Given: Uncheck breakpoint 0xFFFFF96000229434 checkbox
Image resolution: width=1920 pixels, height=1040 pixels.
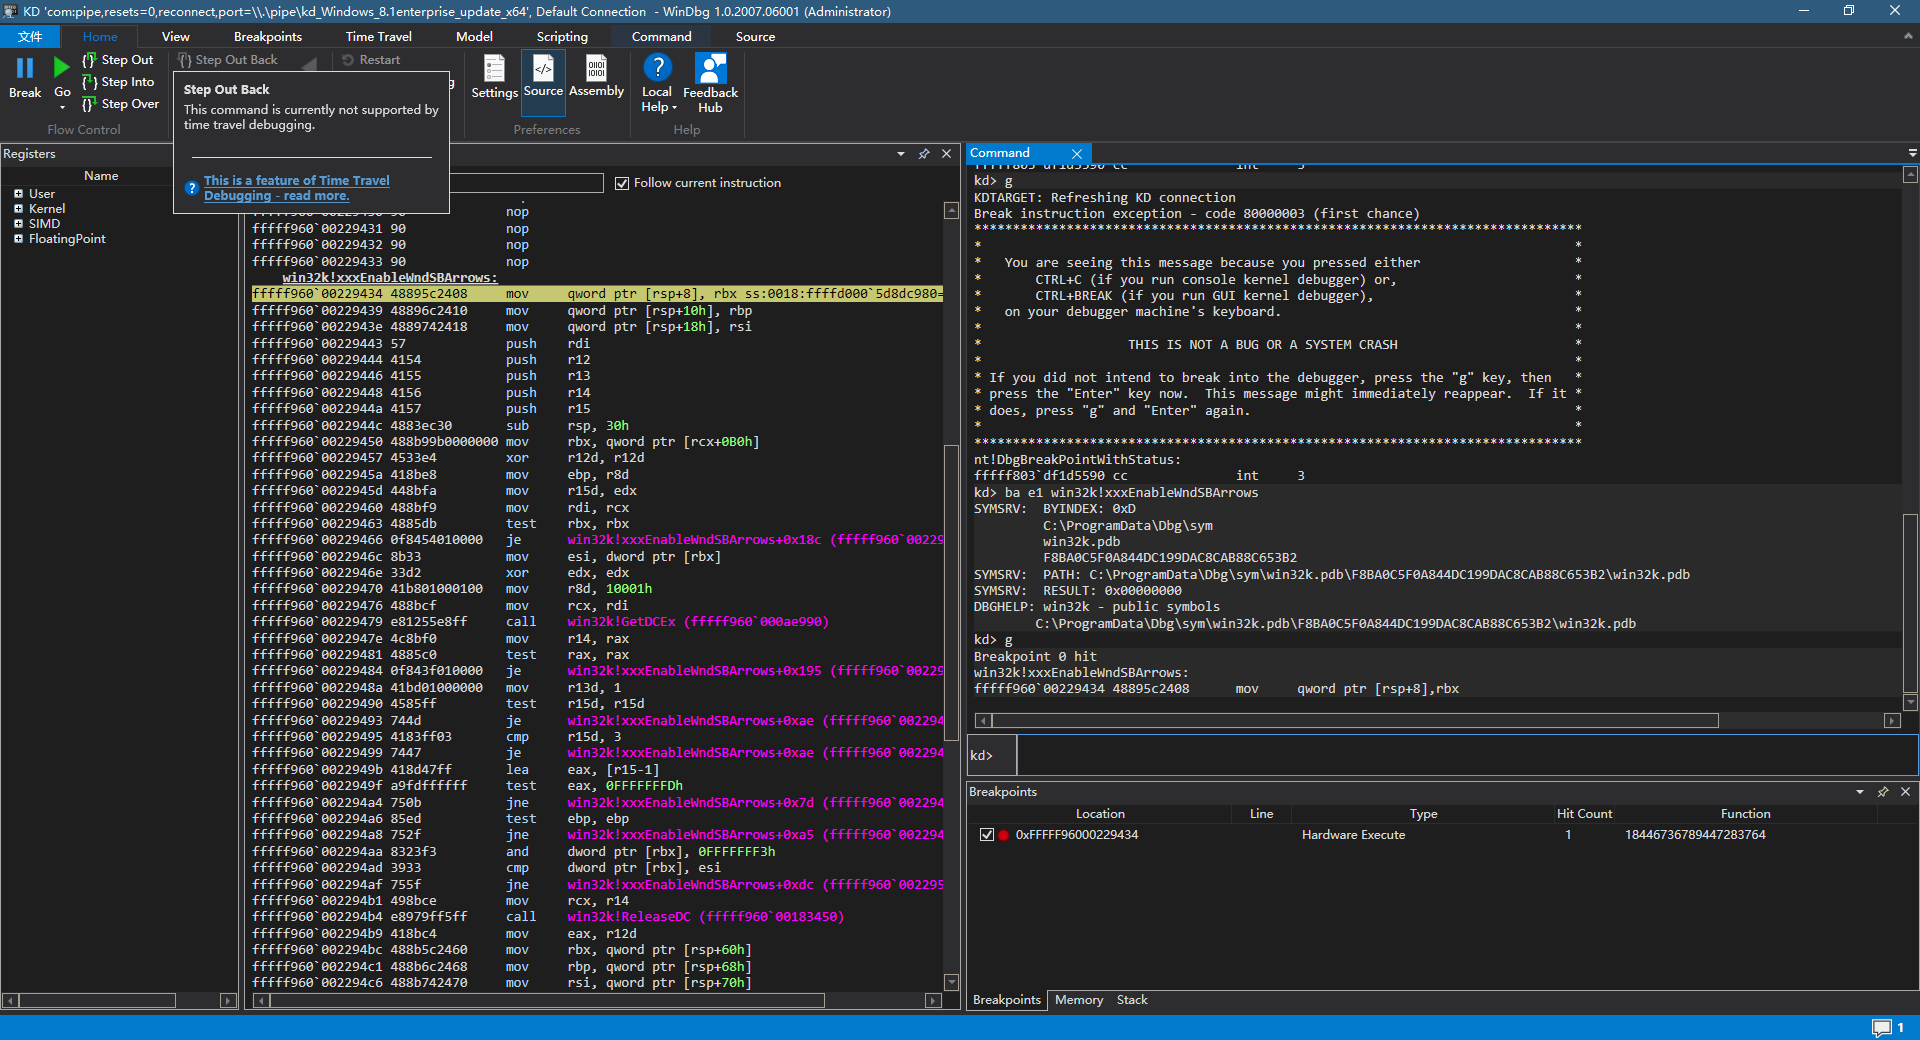Looking at the screenshot, I should tap(987, 835).
